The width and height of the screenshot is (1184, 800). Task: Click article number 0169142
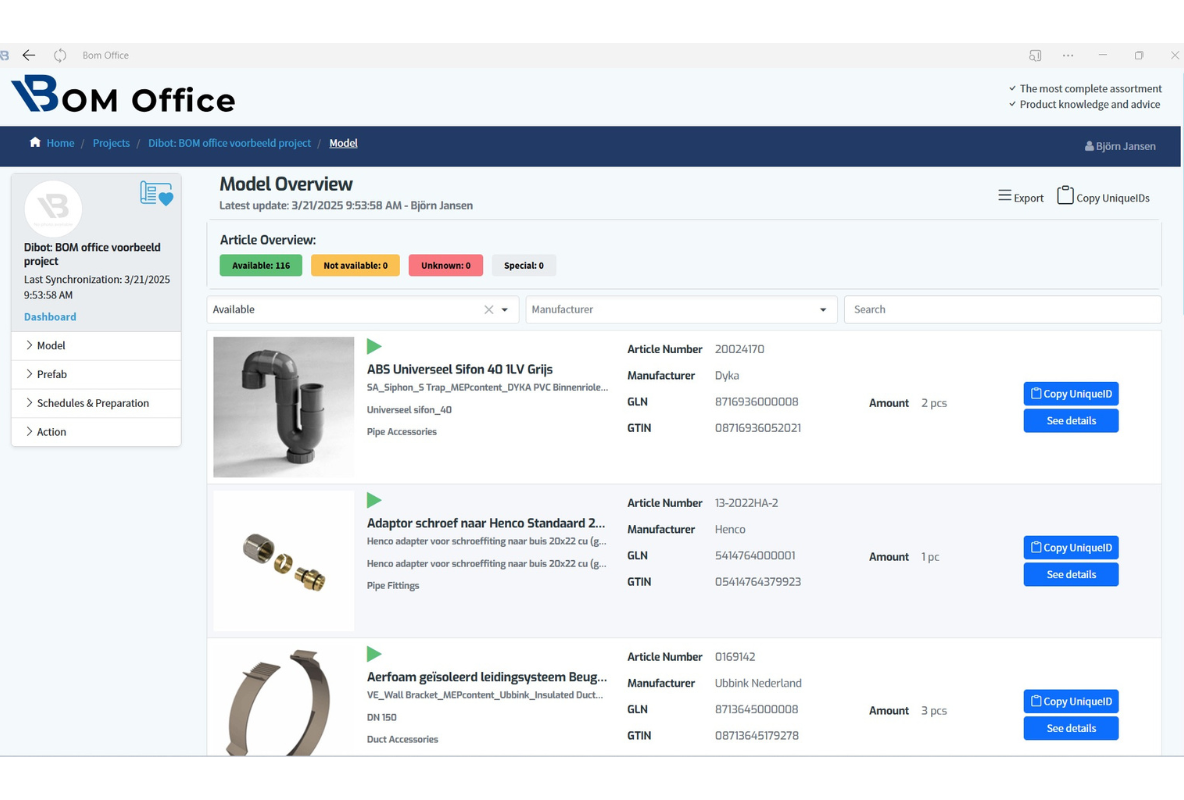click(x=735, y=657)
